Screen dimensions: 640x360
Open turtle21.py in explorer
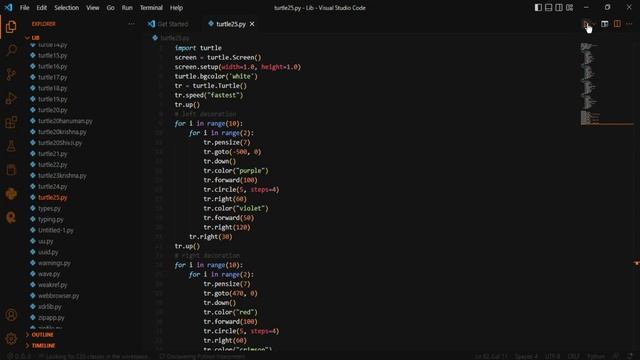(x=52, y=154)
